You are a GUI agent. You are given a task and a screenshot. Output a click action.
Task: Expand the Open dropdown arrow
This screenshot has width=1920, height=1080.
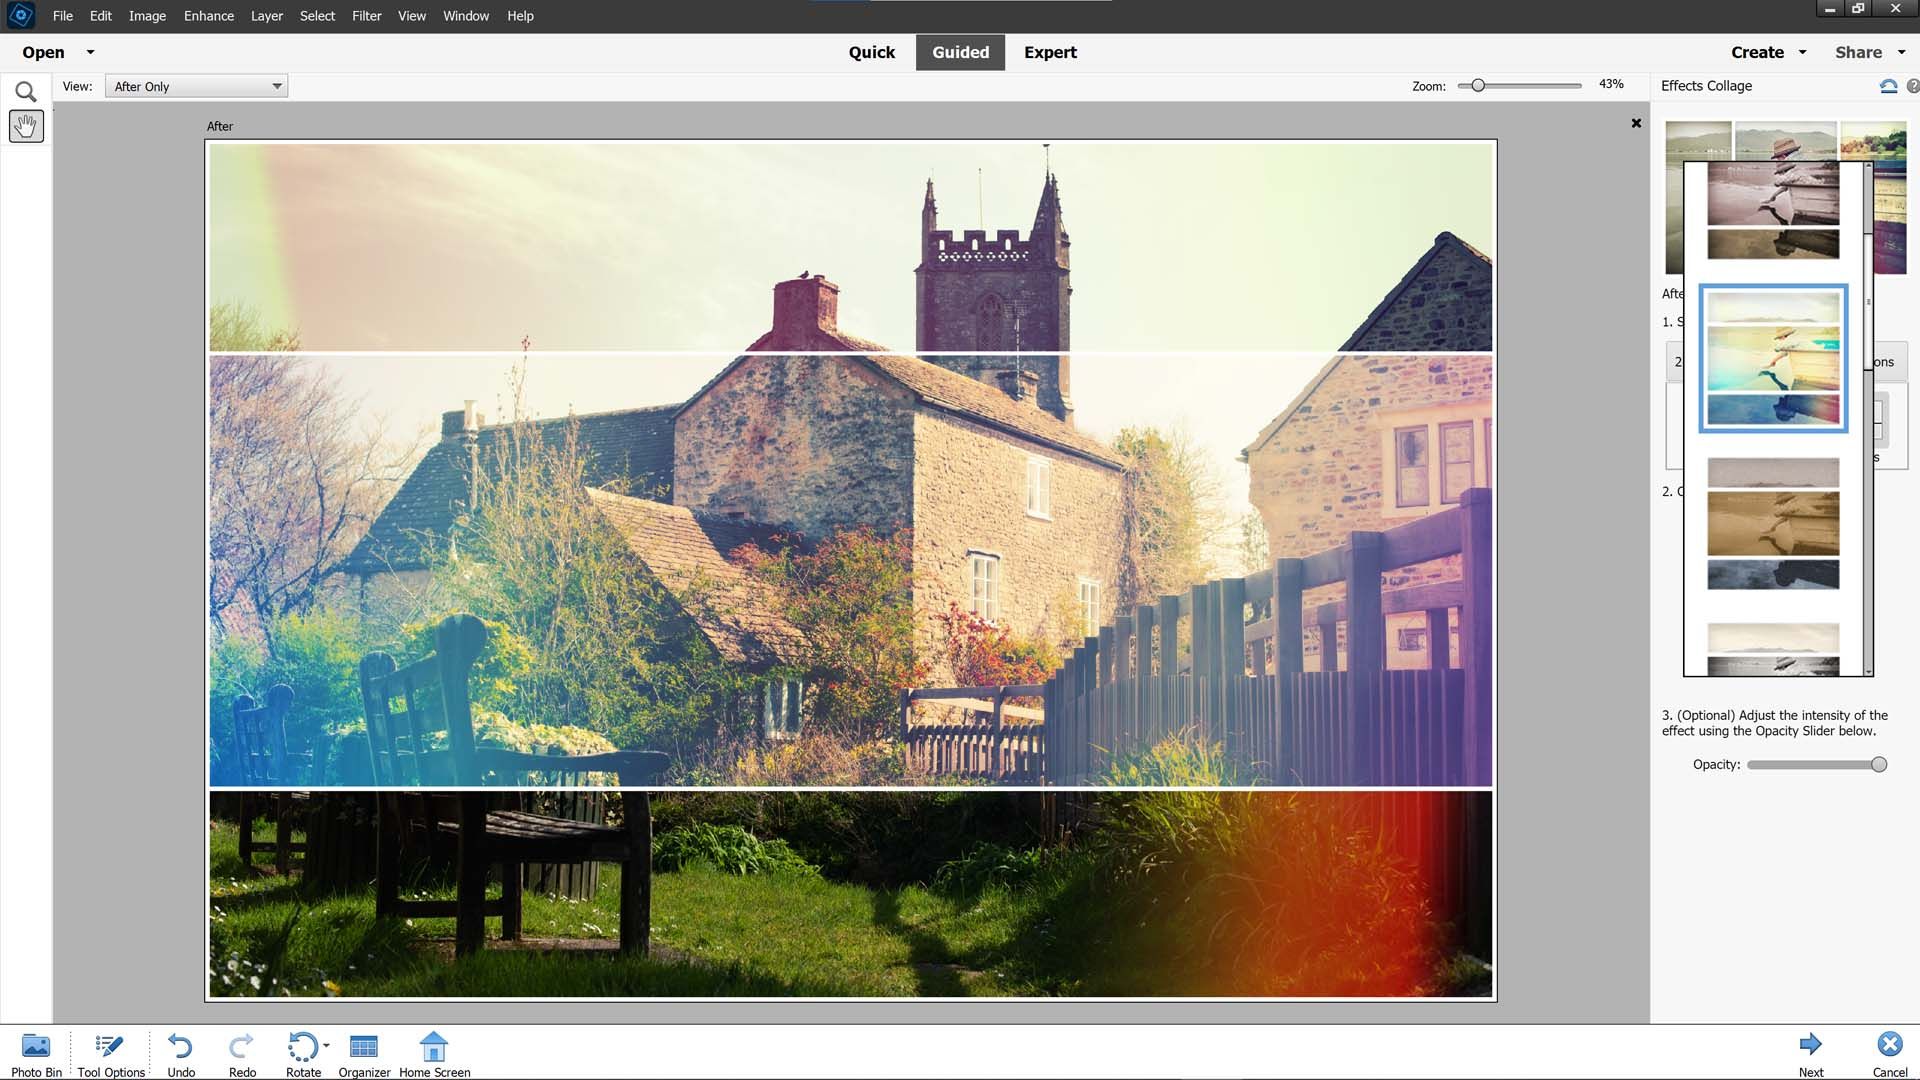tap(90, 52)
